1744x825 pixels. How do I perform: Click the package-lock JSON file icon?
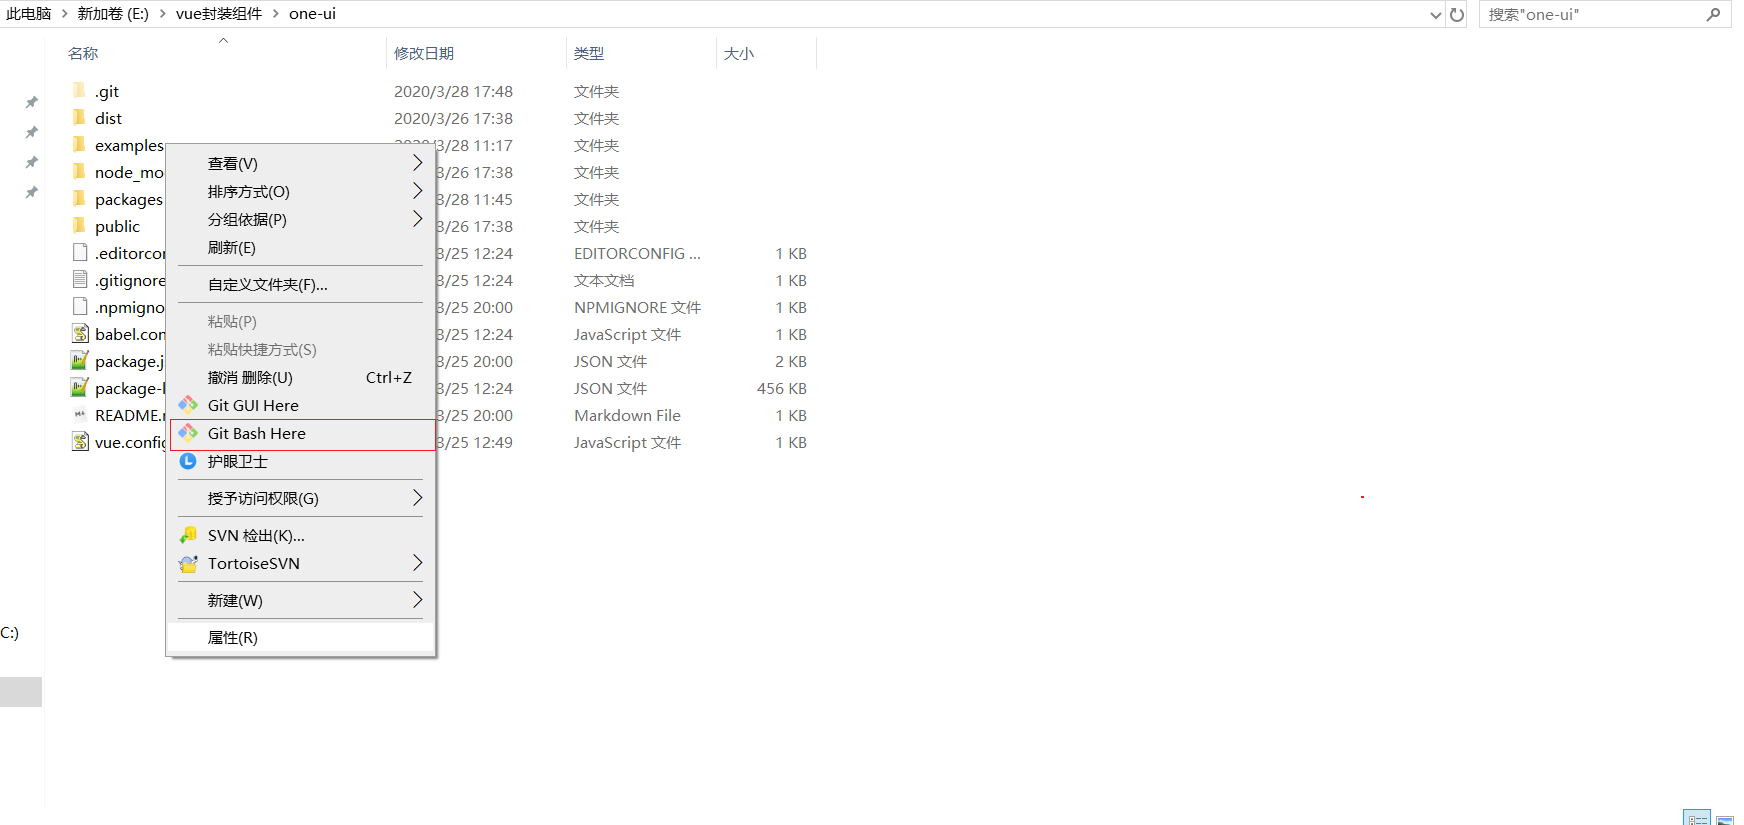(x=80, y=387)
